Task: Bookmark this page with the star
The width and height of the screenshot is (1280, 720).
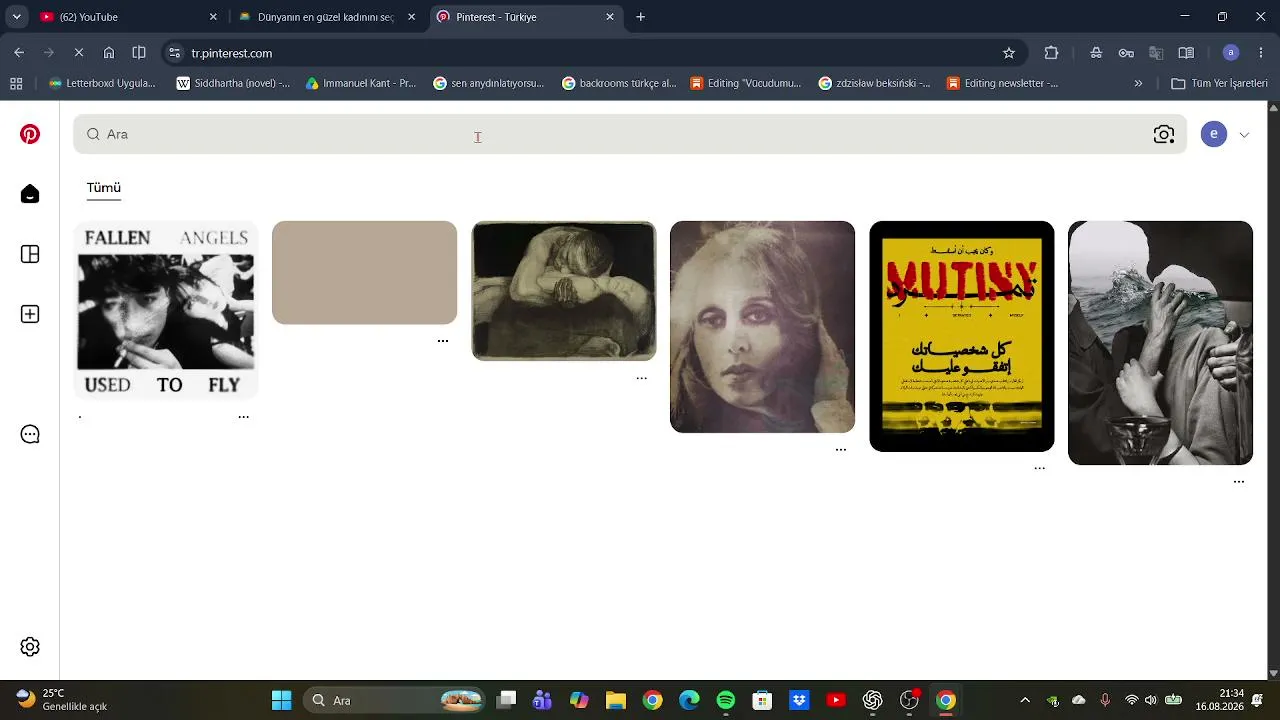Action: [x=1009, y=53]
